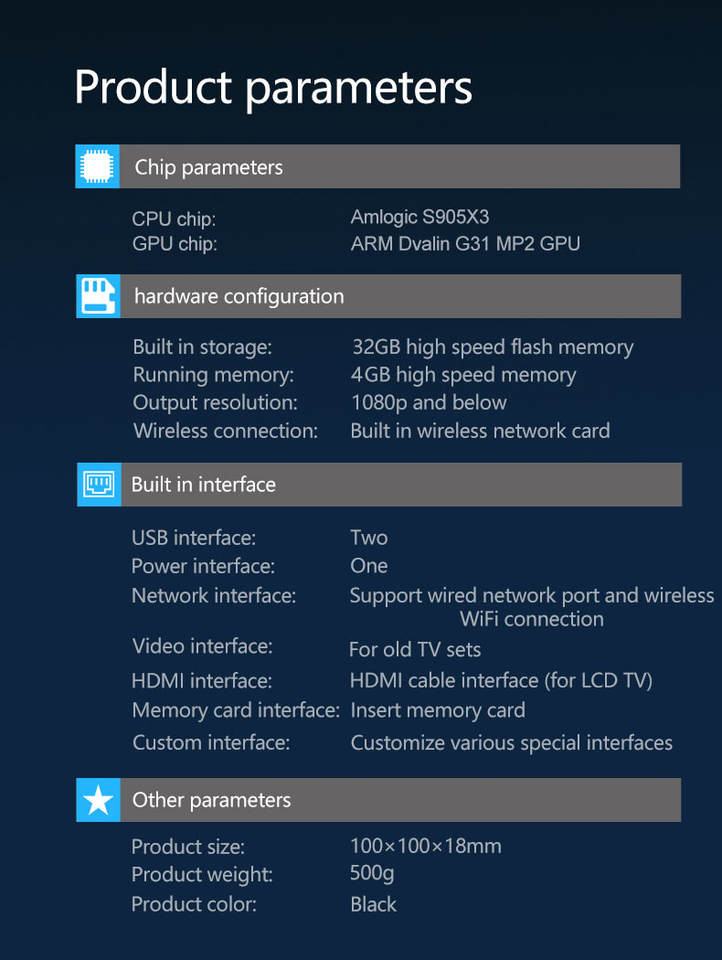Click the 1080p and below resolution value
Image resolution: width=722 pixels, height=960 pixels.
(x=428, y=403)
